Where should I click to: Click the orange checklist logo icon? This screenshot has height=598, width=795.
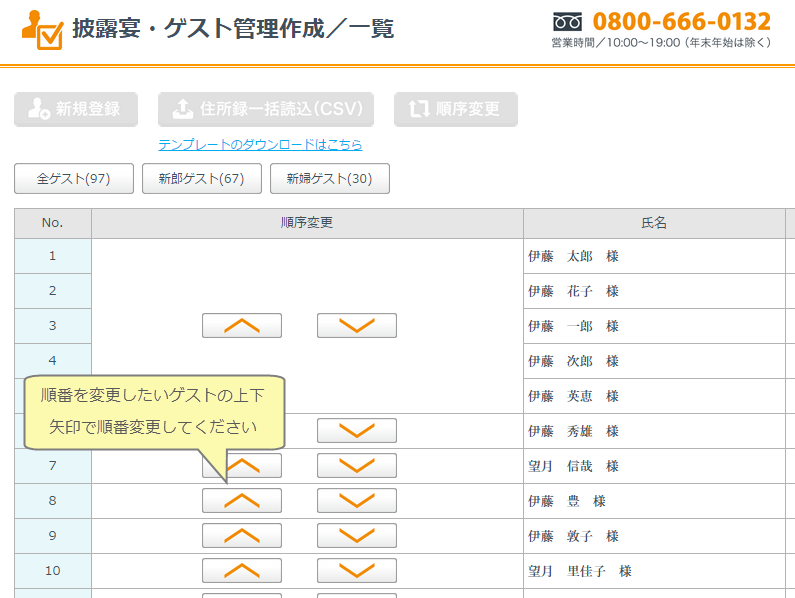[x=42, y=29]
